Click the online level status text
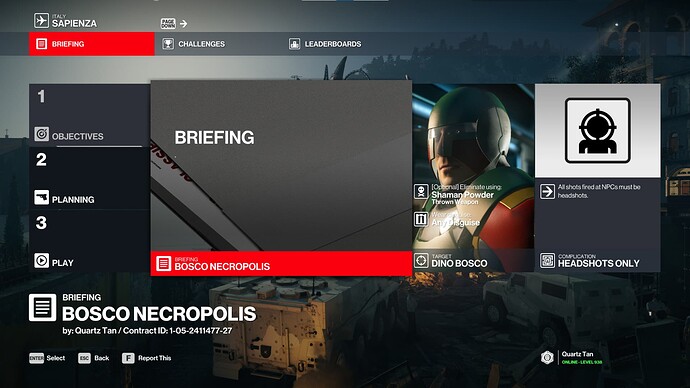 (x=582, y=362)
